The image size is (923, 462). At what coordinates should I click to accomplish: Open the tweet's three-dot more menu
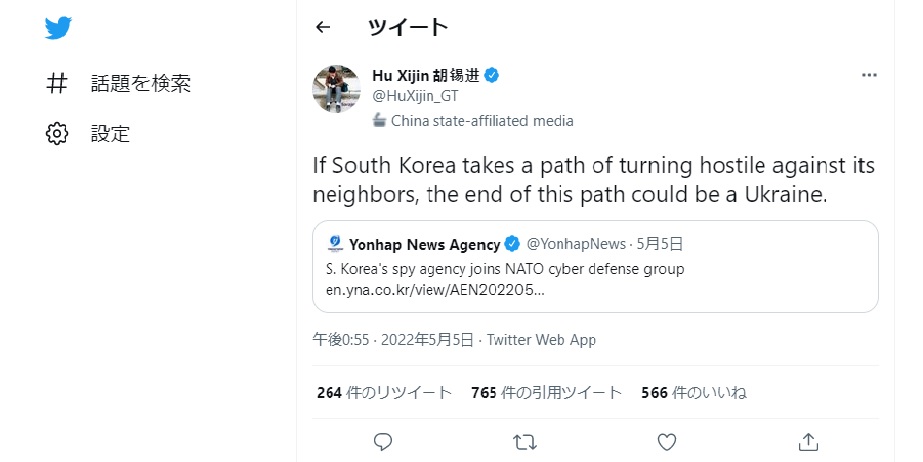(x=869, y=76)
